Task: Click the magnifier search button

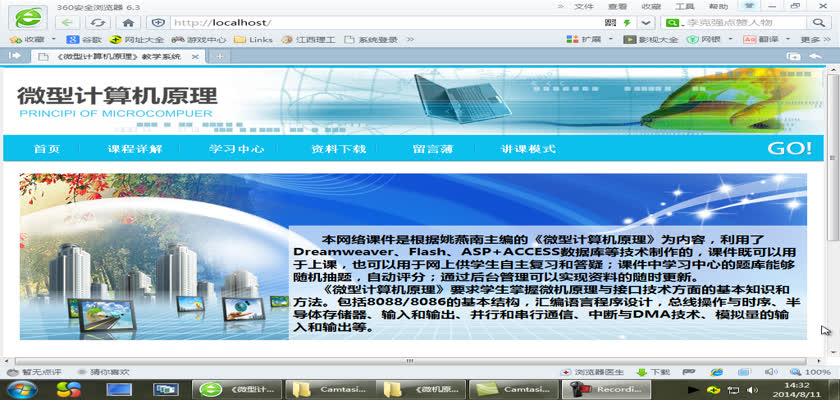Action: pyautogui.click(x=818, y=22)
